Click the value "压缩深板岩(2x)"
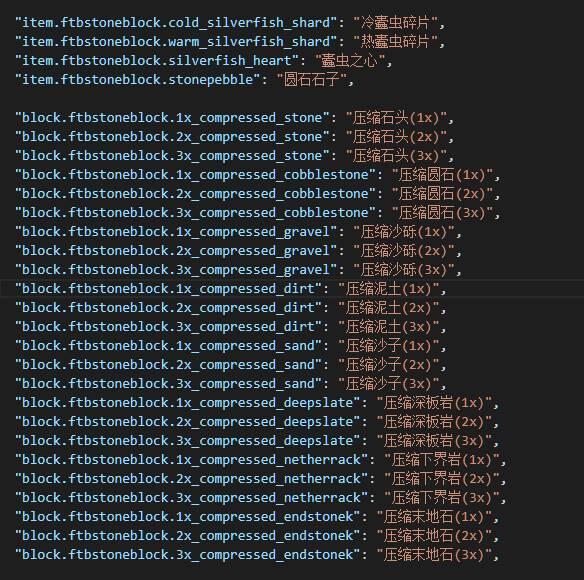The height and width of the screenshot is (580, 584). point(434,422)
